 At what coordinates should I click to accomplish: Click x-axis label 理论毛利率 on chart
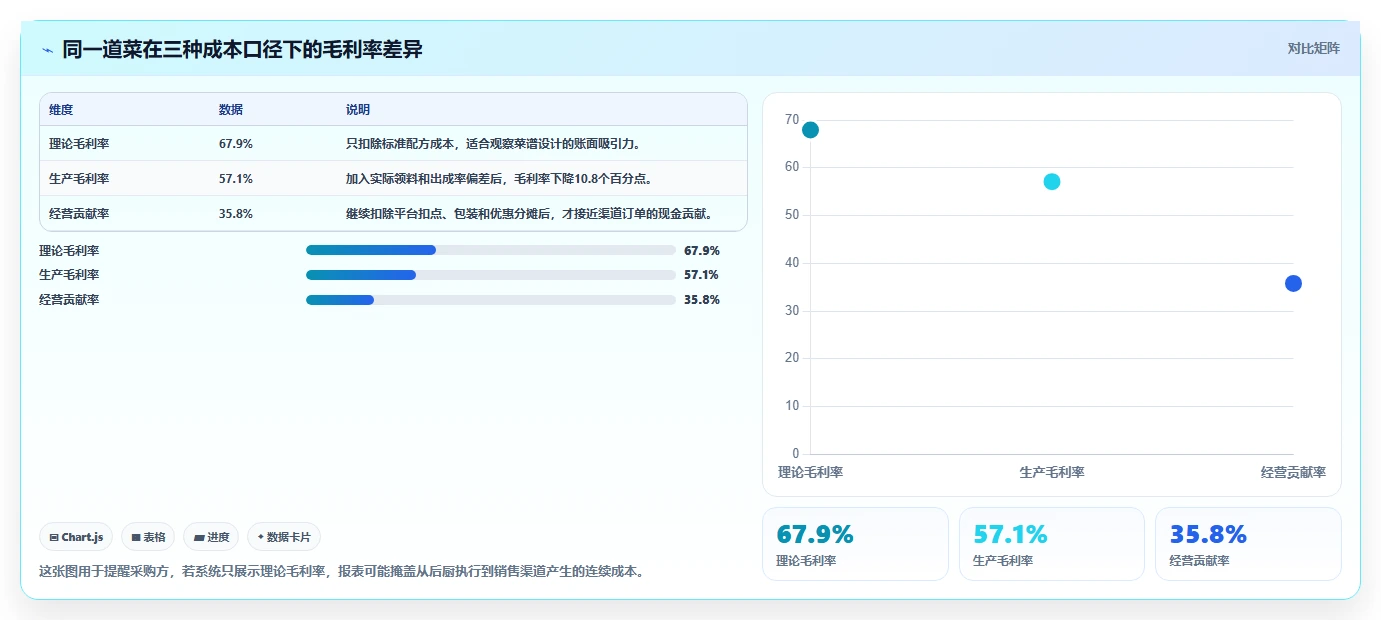point(810,472)
